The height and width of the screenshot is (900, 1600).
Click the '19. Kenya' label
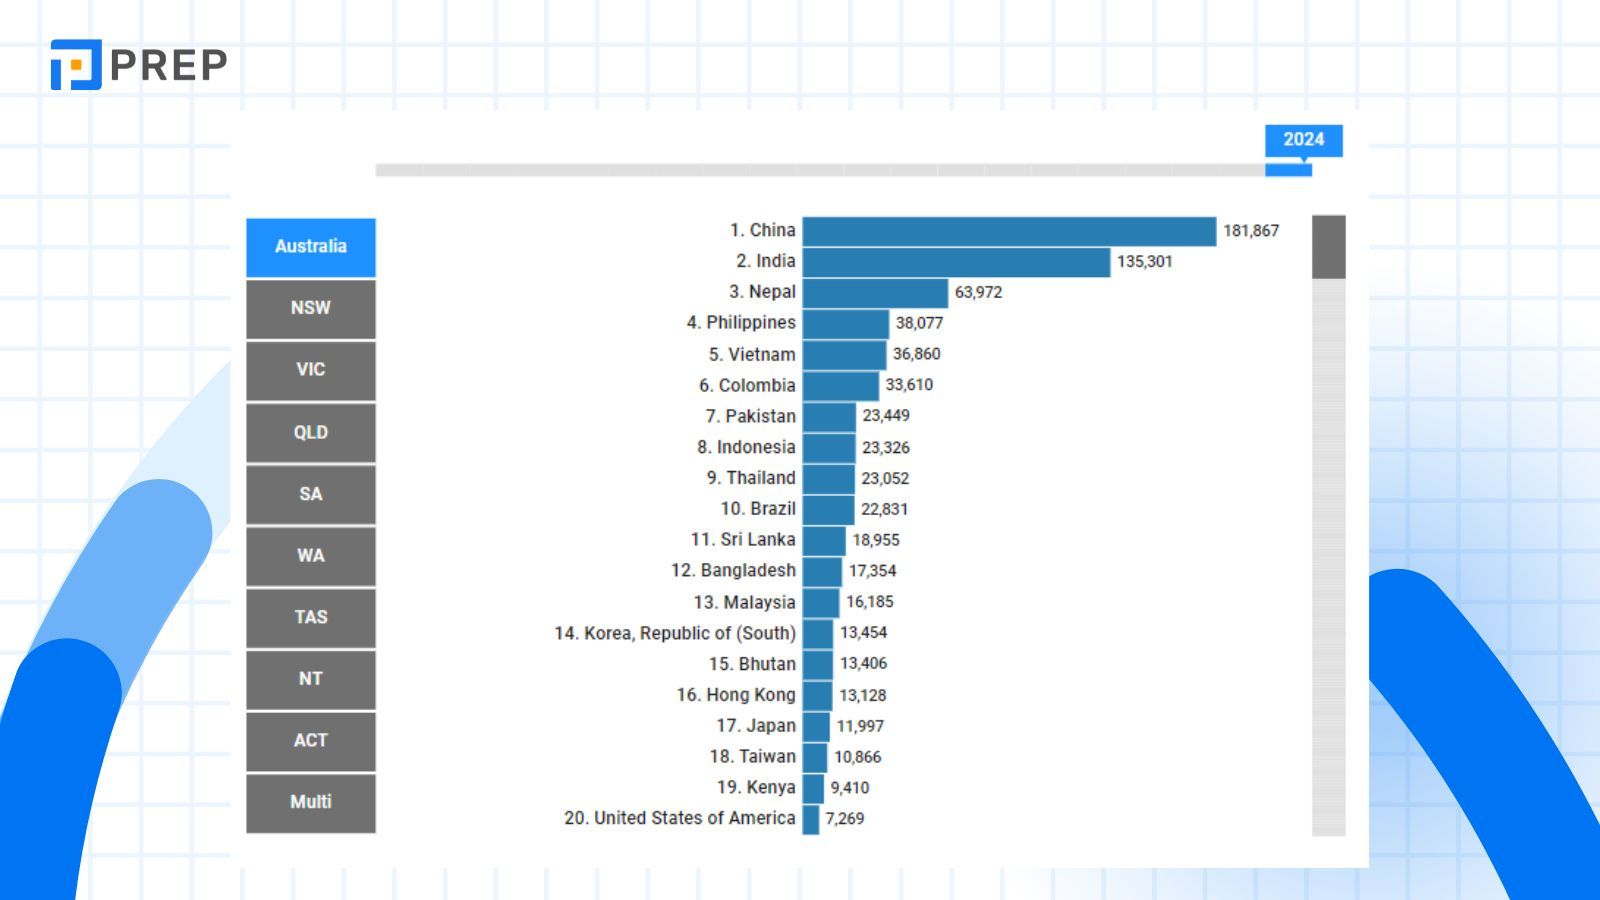pyautogui.click(x=756, y=788)
